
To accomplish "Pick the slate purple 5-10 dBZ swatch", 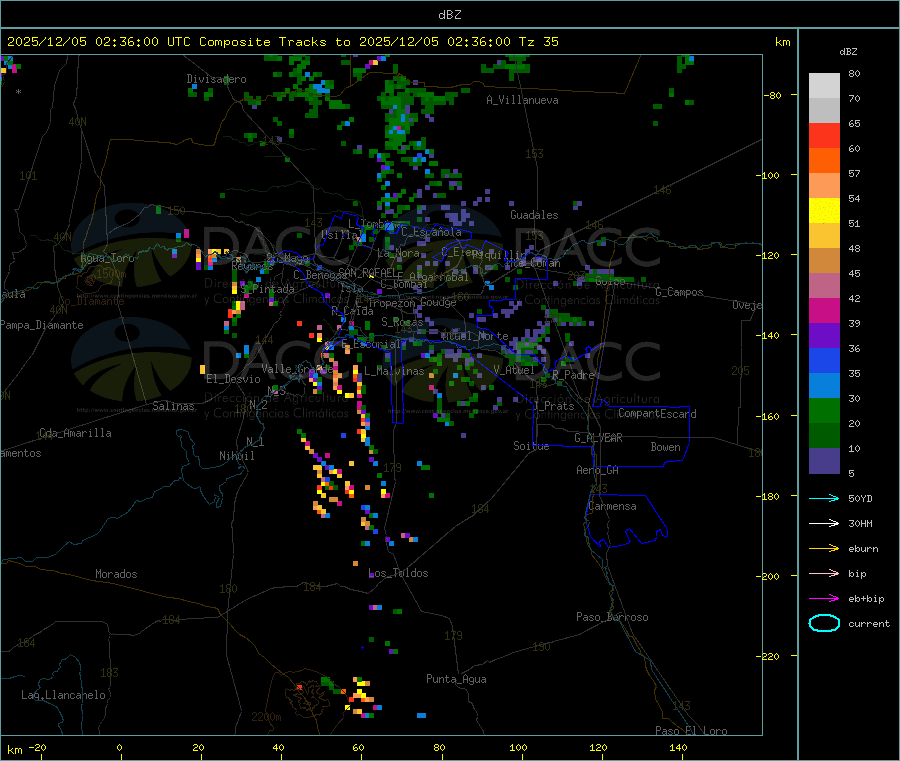I will point(824,461).
